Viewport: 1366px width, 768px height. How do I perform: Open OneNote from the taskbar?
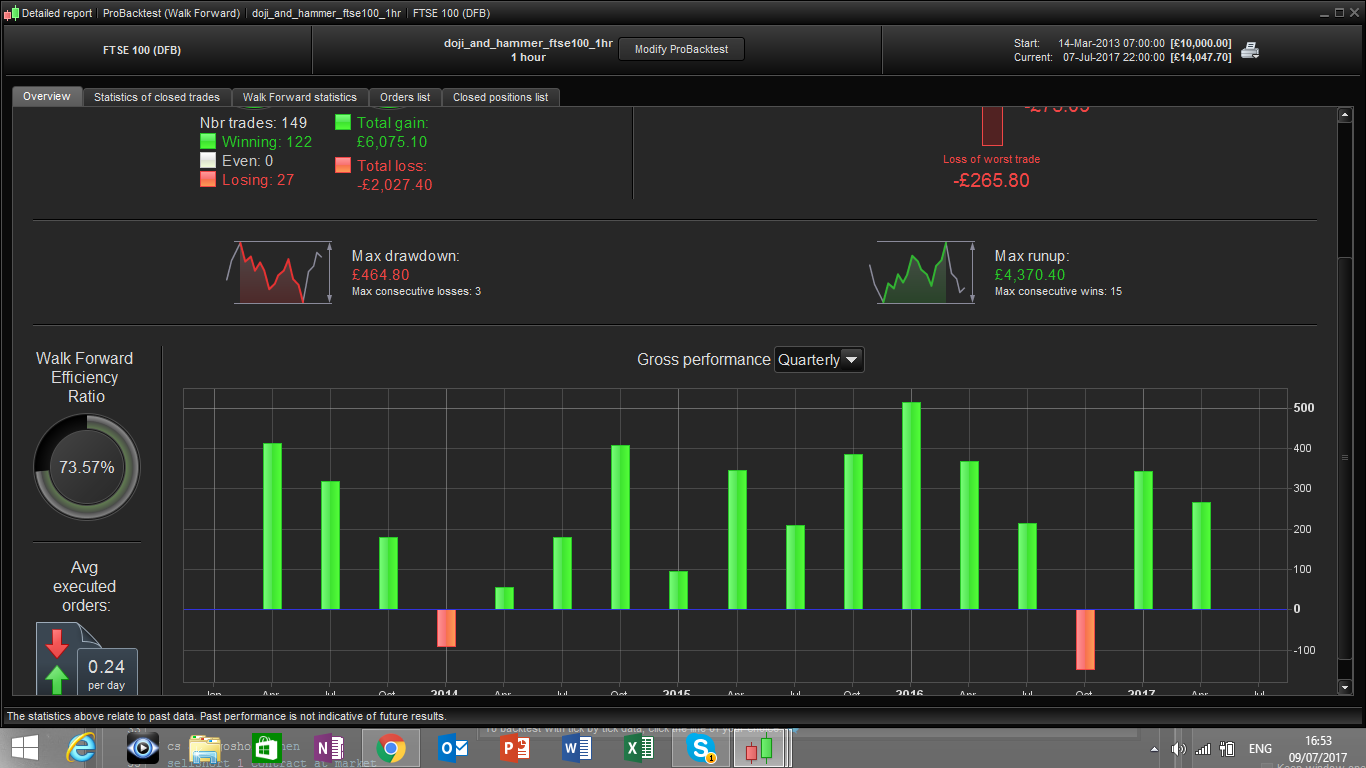click(328, 747)
